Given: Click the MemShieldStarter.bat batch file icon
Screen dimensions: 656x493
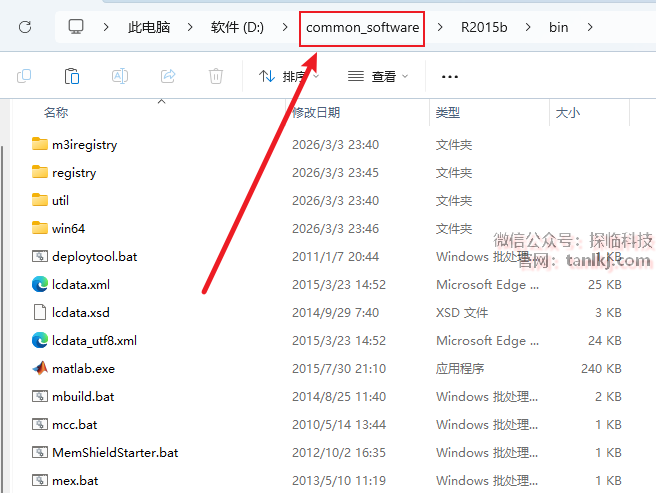Looking at the screenshot, I should 40,452.
